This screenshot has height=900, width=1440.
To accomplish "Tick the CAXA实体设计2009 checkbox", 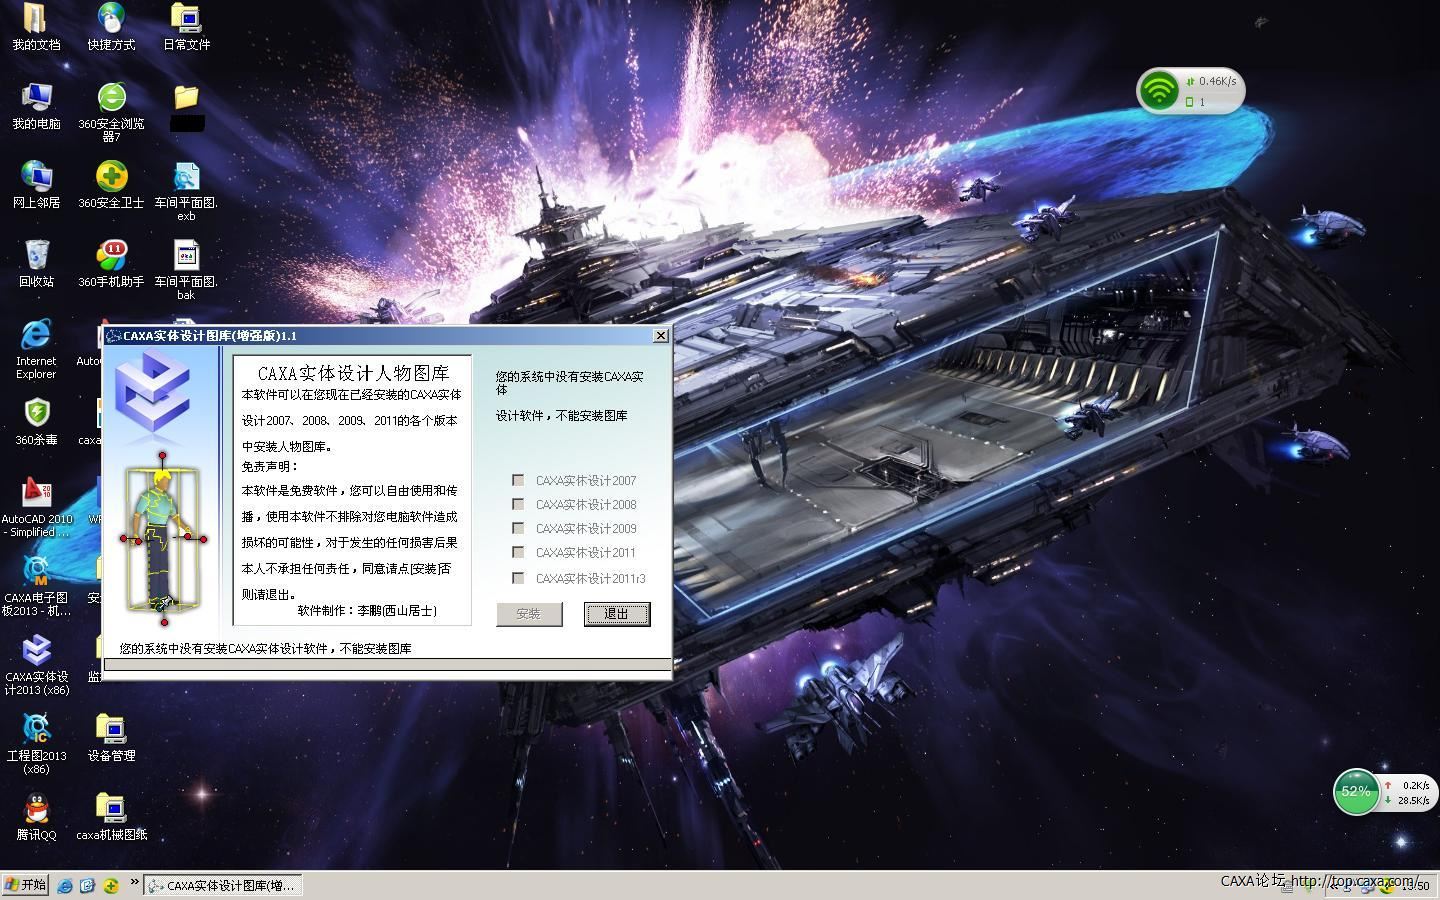I will click(x=518, y=528).
